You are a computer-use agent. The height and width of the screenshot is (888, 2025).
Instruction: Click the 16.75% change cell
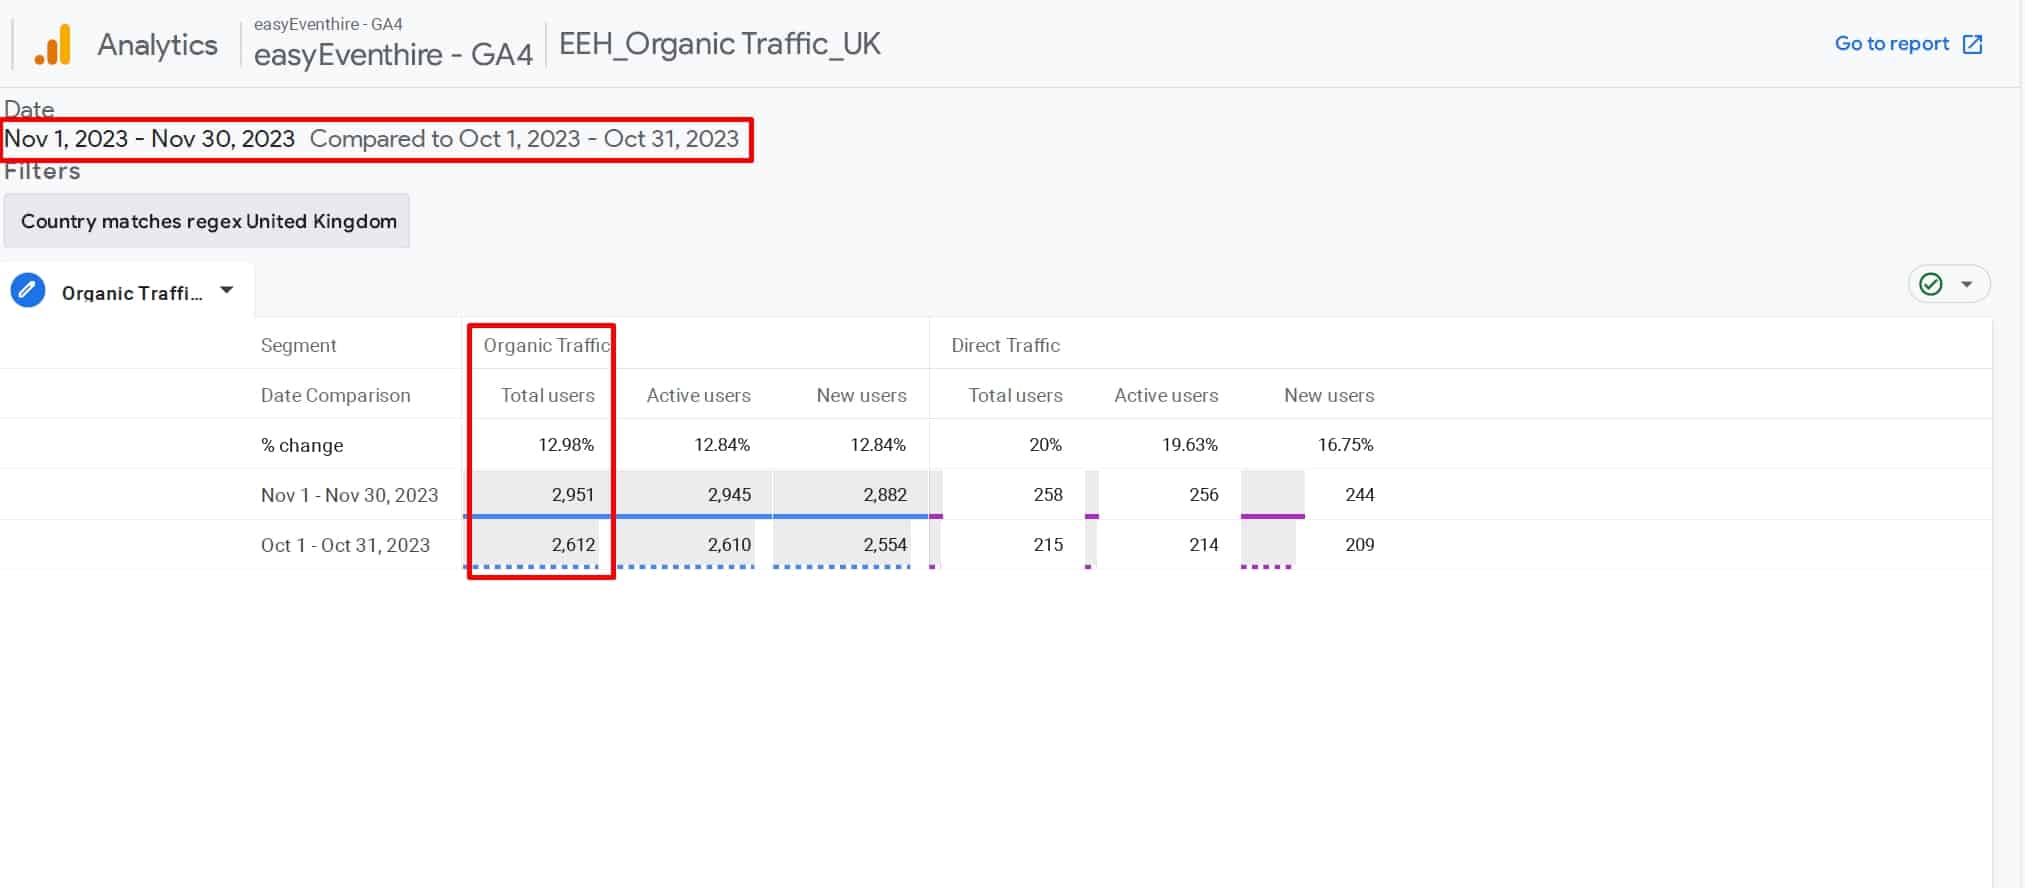(1345, 444)
